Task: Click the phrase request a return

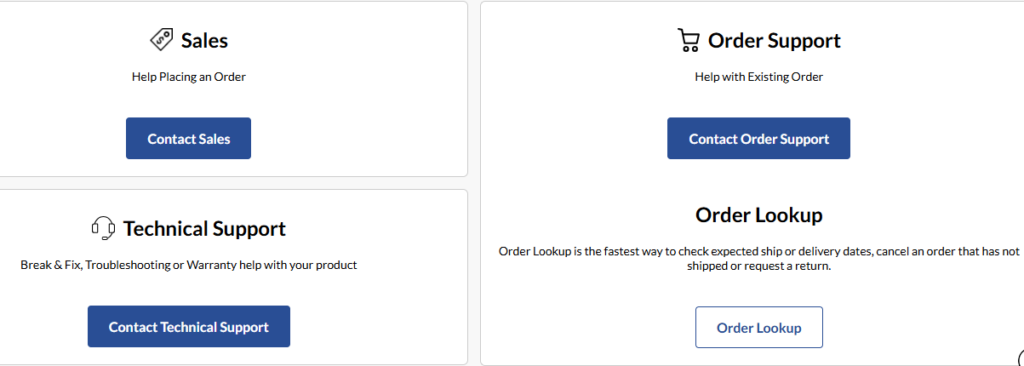Action: click(786, 267)
